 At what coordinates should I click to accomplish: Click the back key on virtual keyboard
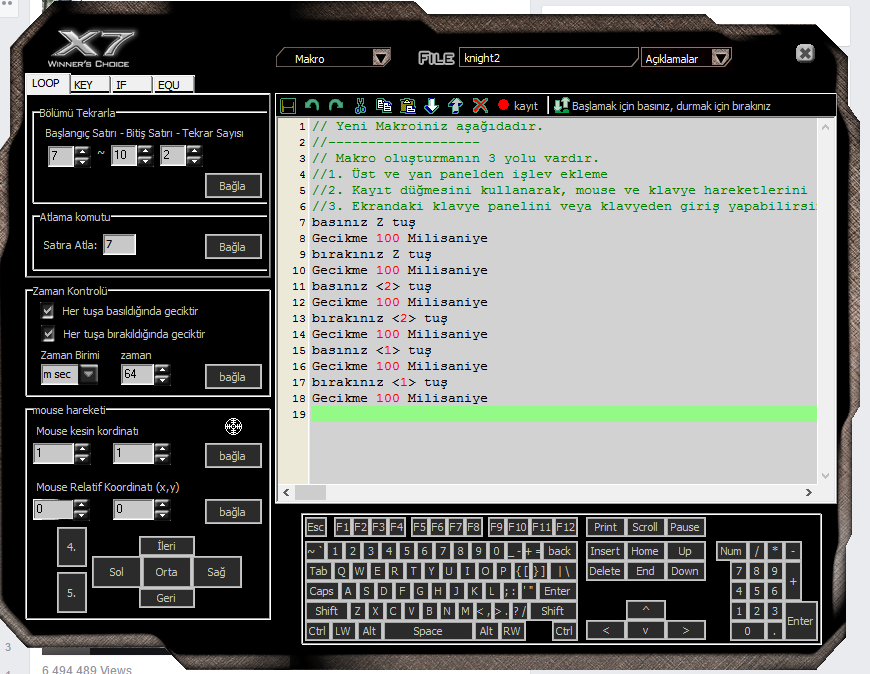pyautogui.click(x=559, y=551)
